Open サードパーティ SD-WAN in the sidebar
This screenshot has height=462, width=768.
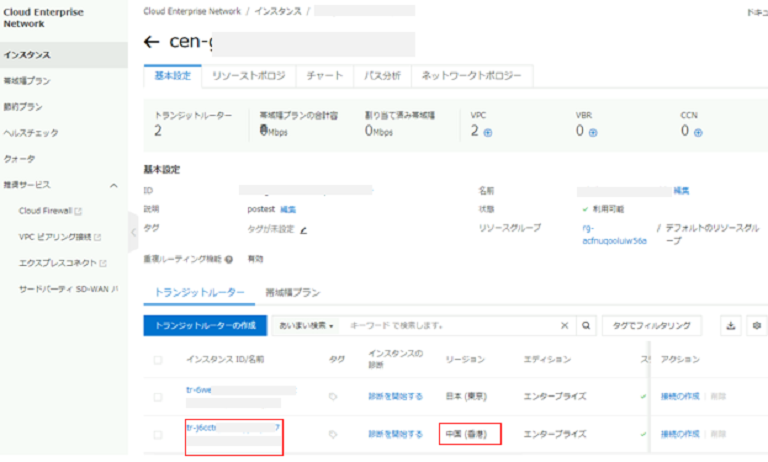coord(68,290)
